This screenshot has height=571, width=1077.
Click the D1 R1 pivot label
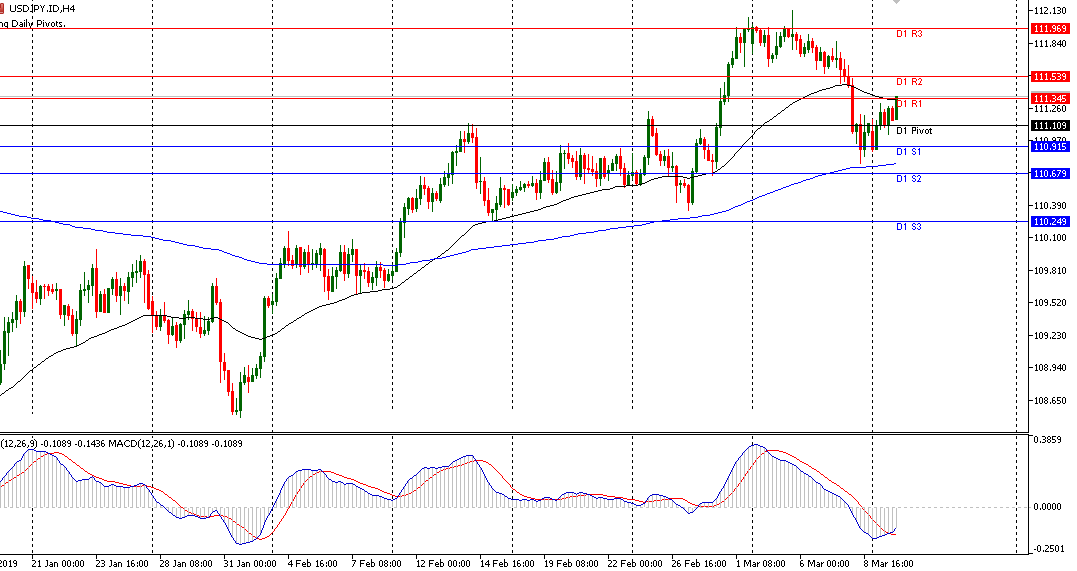pyautogui.click(x=909, y=104)
